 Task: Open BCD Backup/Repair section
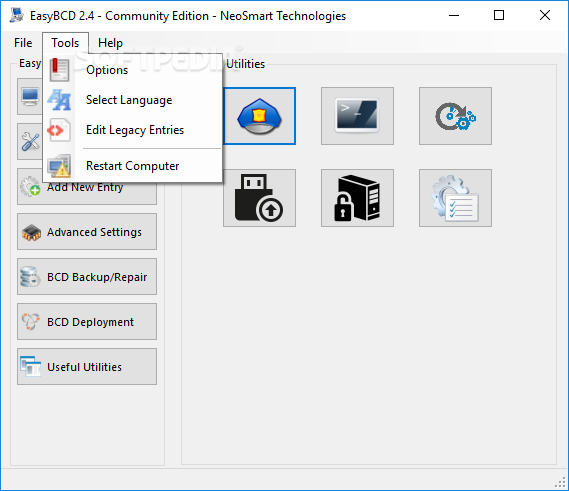click(87, 277)
